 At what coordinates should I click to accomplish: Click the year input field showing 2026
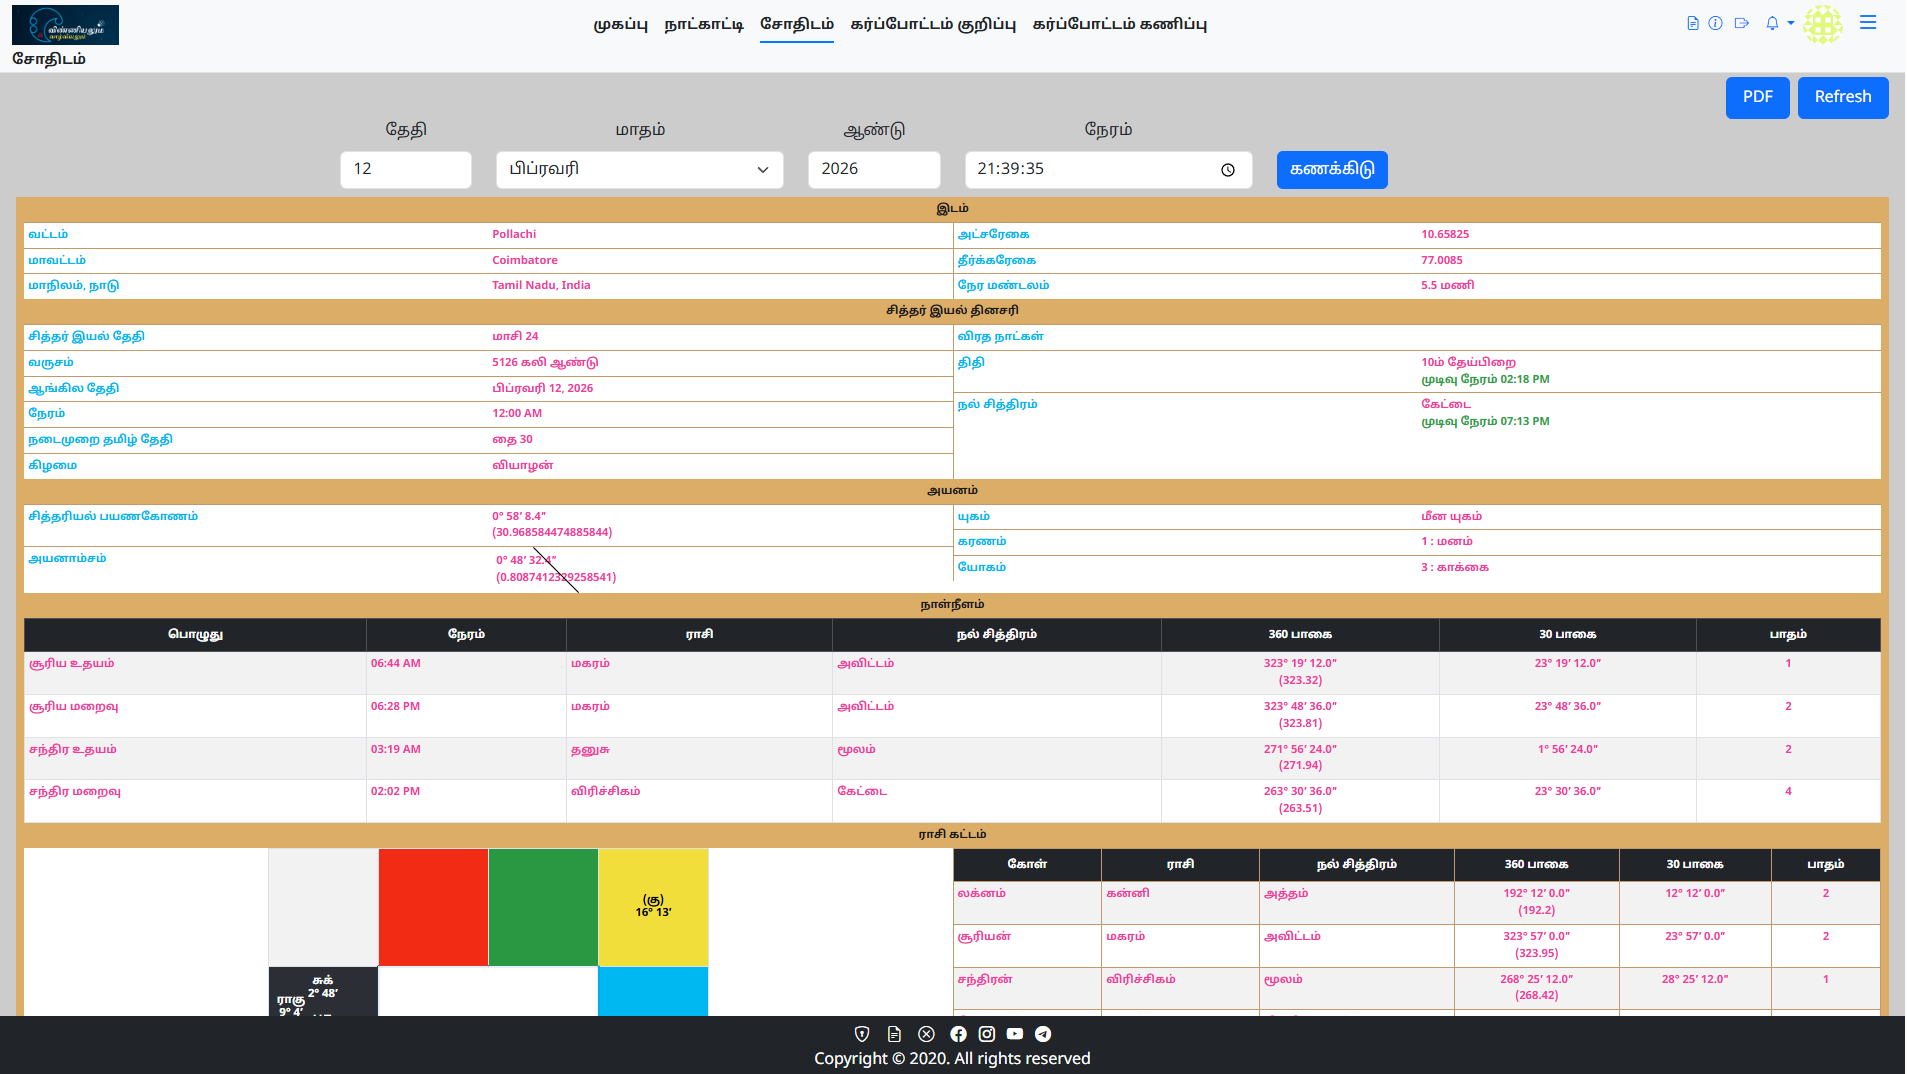(x=873, y=170)
